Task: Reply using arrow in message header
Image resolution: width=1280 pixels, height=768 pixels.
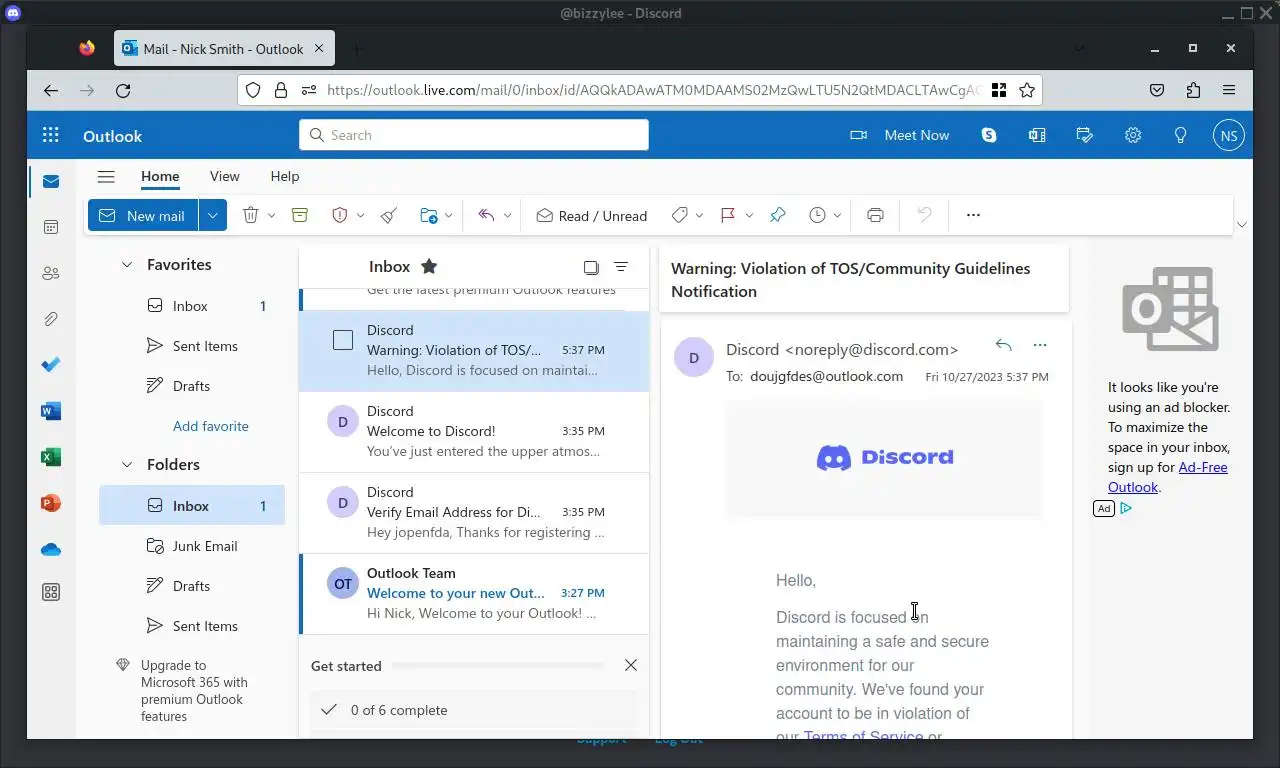Action: [x=1003, y=345]
